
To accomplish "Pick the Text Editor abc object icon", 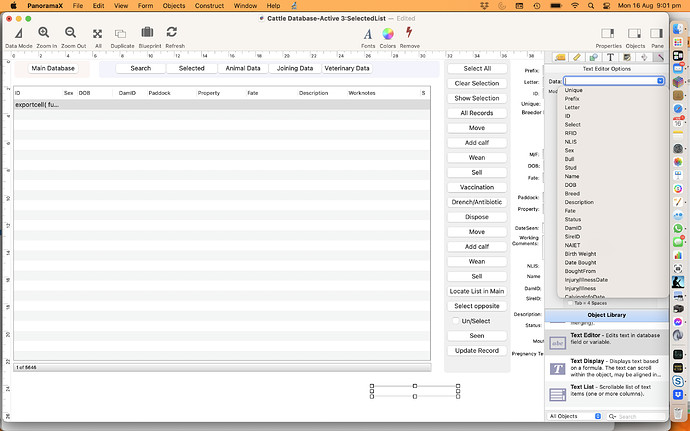I will 558,343.
